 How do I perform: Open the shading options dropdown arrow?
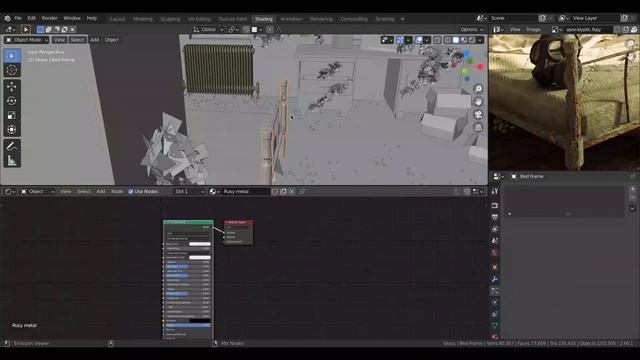click(x=480, y=40)
